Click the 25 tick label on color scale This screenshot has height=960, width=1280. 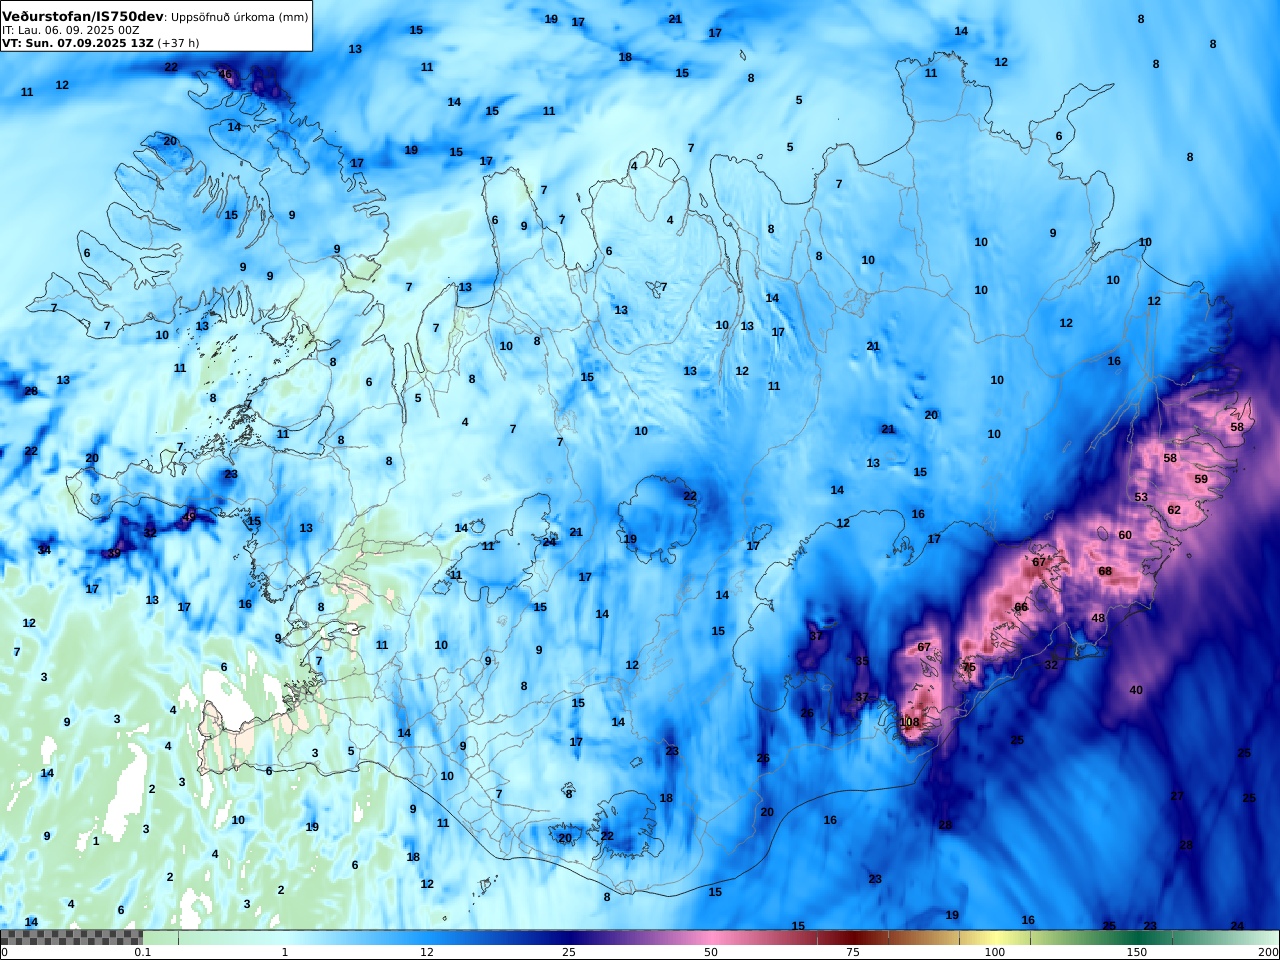(569, 952)
